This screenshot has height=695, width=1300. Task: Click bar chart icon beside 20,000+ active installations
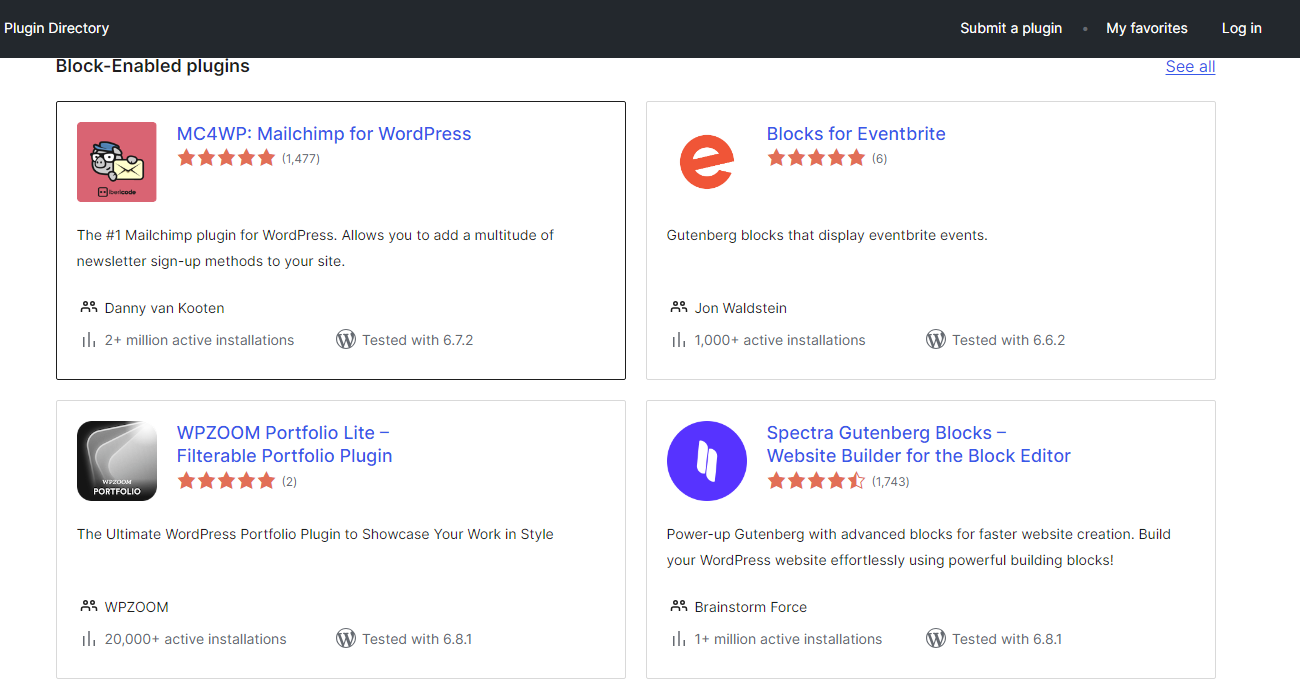tap(88, 639)
